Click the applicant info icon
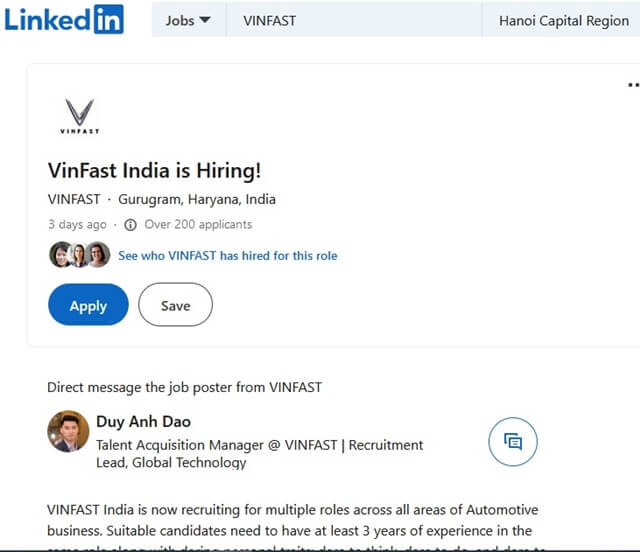 coord(130,225)
